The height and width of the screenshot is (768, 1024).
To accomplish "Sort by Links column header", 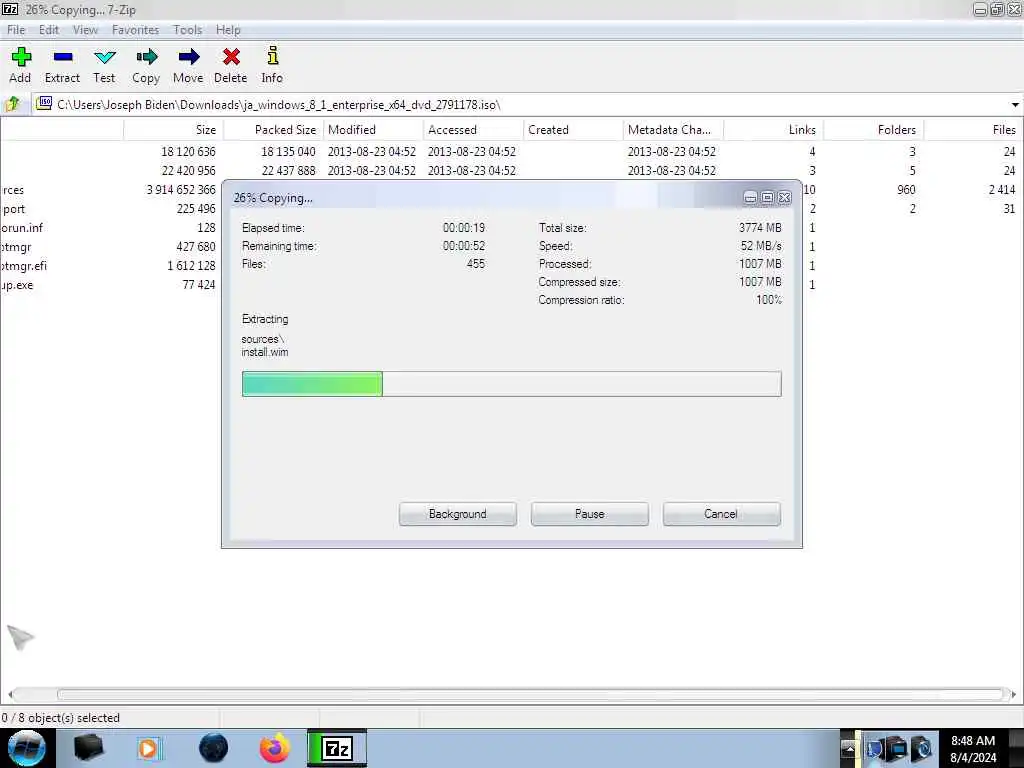I will click(773, 130).
